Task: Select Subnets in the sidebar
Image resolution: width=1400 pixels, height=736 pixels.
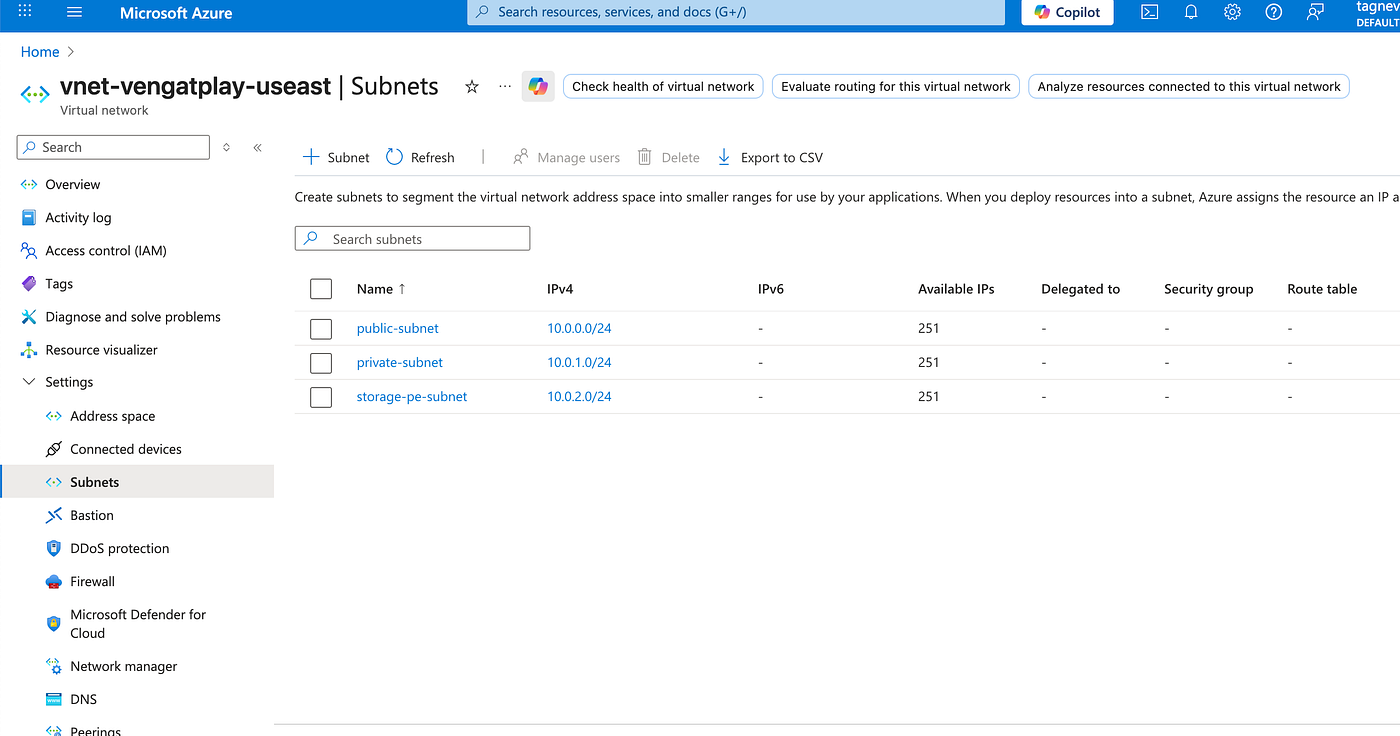Action: 137,482
